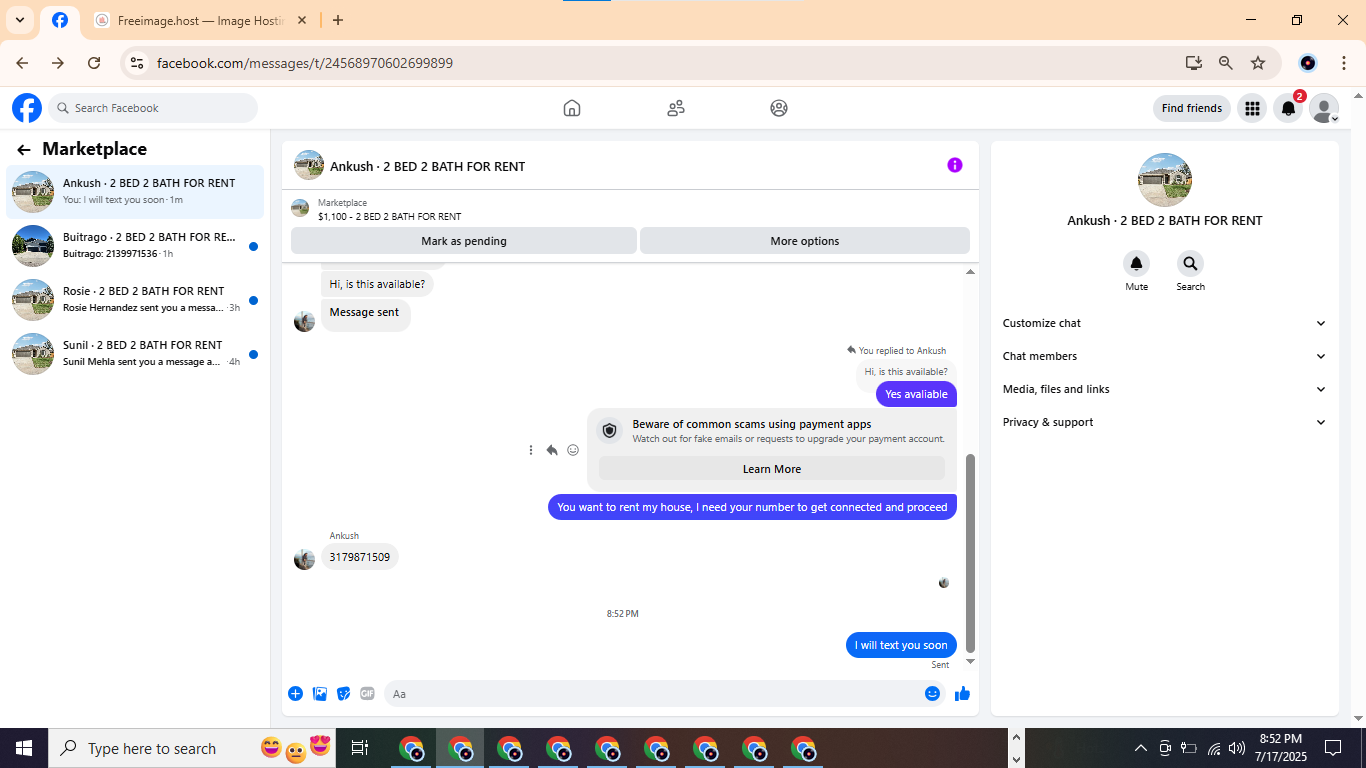Open the Windows Start menu
Viewport: 1366px width, 768px height.
(x=24, y=748)
